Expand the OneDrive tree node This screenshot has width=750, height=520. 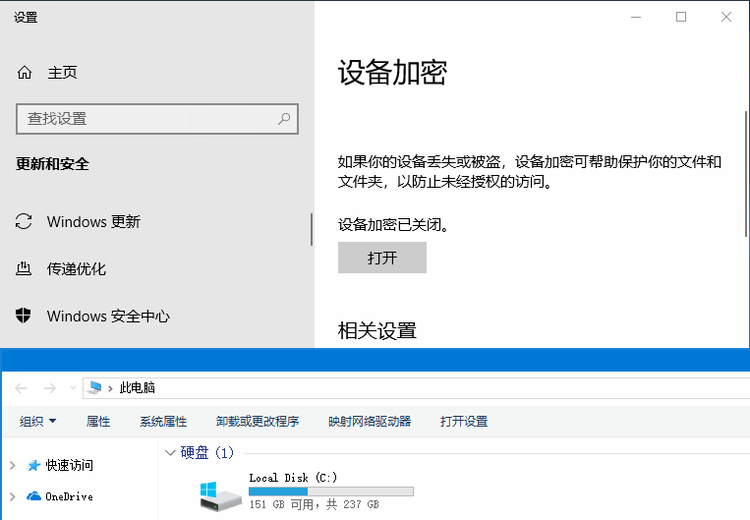click(x=13, y=497)
